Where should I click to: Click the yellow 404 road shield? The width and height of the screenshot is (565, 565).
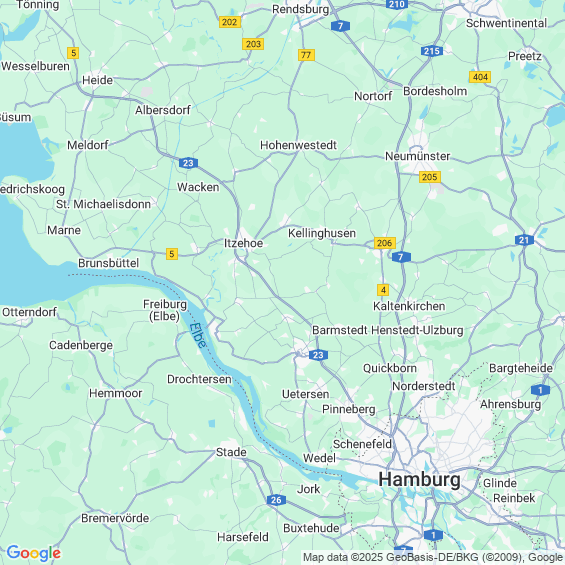tap(480, 77)
